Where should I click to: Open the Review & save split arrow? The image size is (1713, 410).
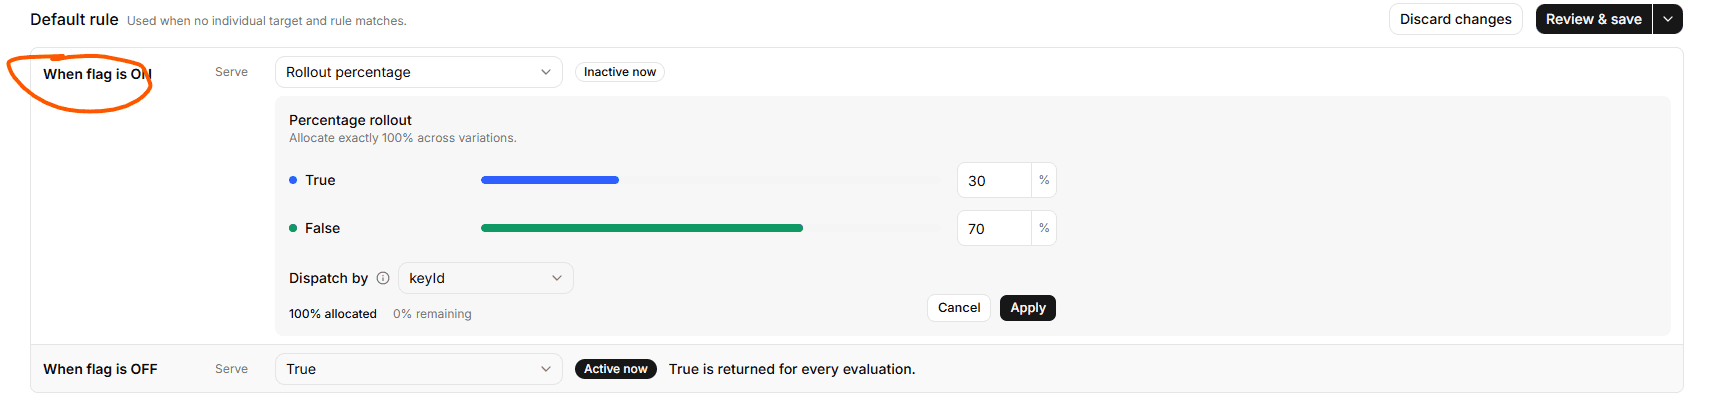pyautogui.click(x=1668, y=19)
